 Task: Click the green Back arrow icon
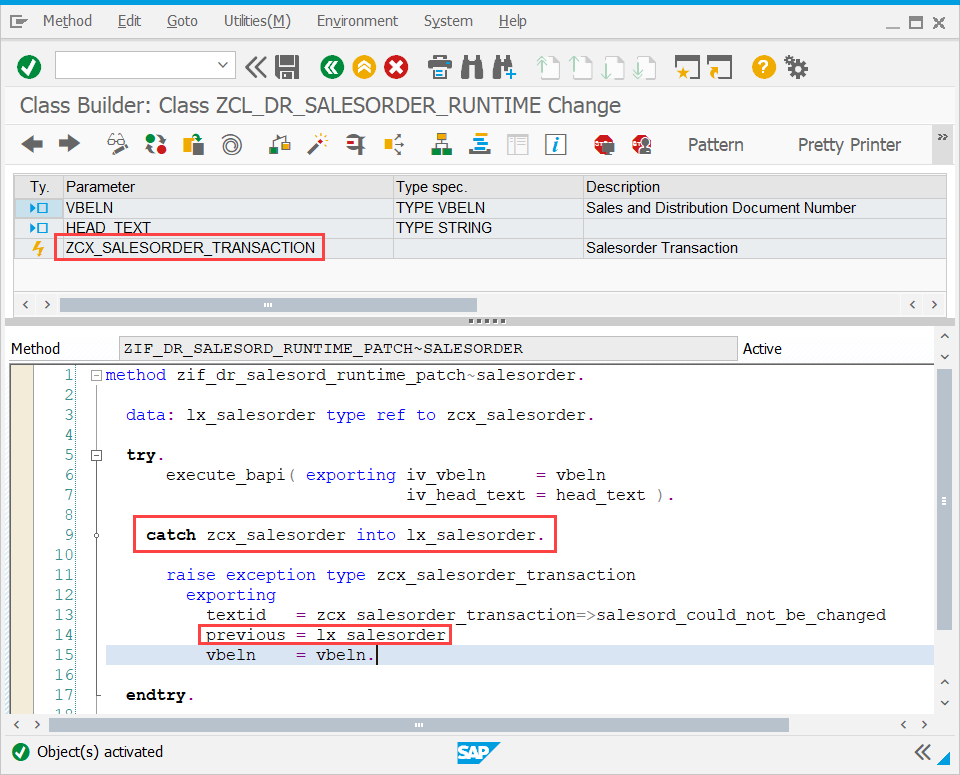click(x=331, y=67)
